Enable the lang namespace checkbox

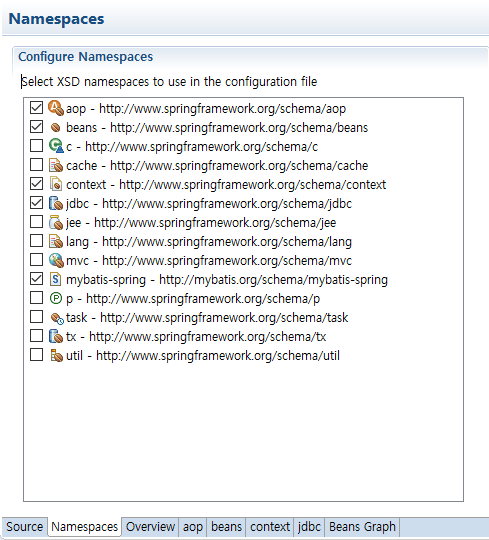click(37, 241)
